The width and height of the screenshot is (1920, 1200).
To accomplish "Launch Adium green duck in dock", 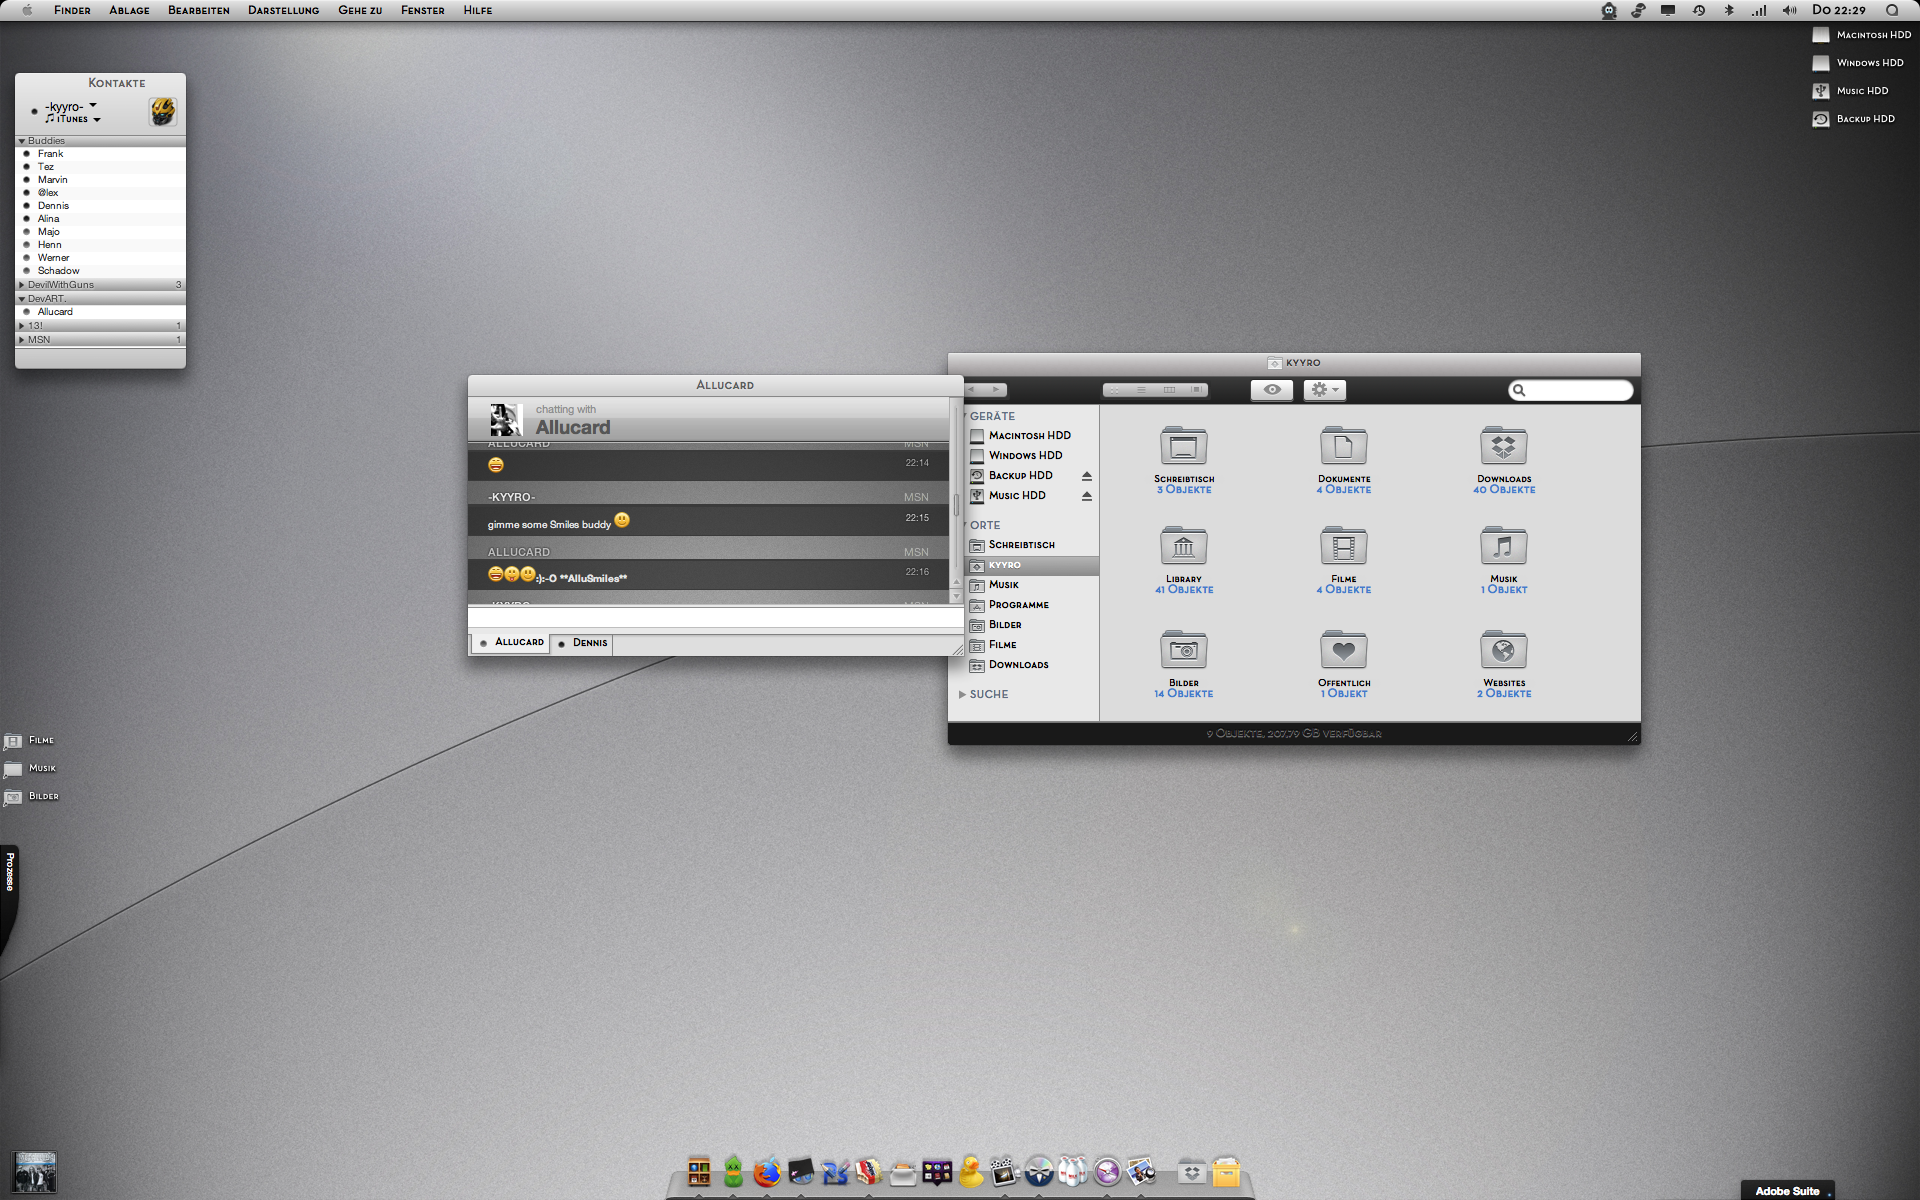I will tap(733, 1171).
